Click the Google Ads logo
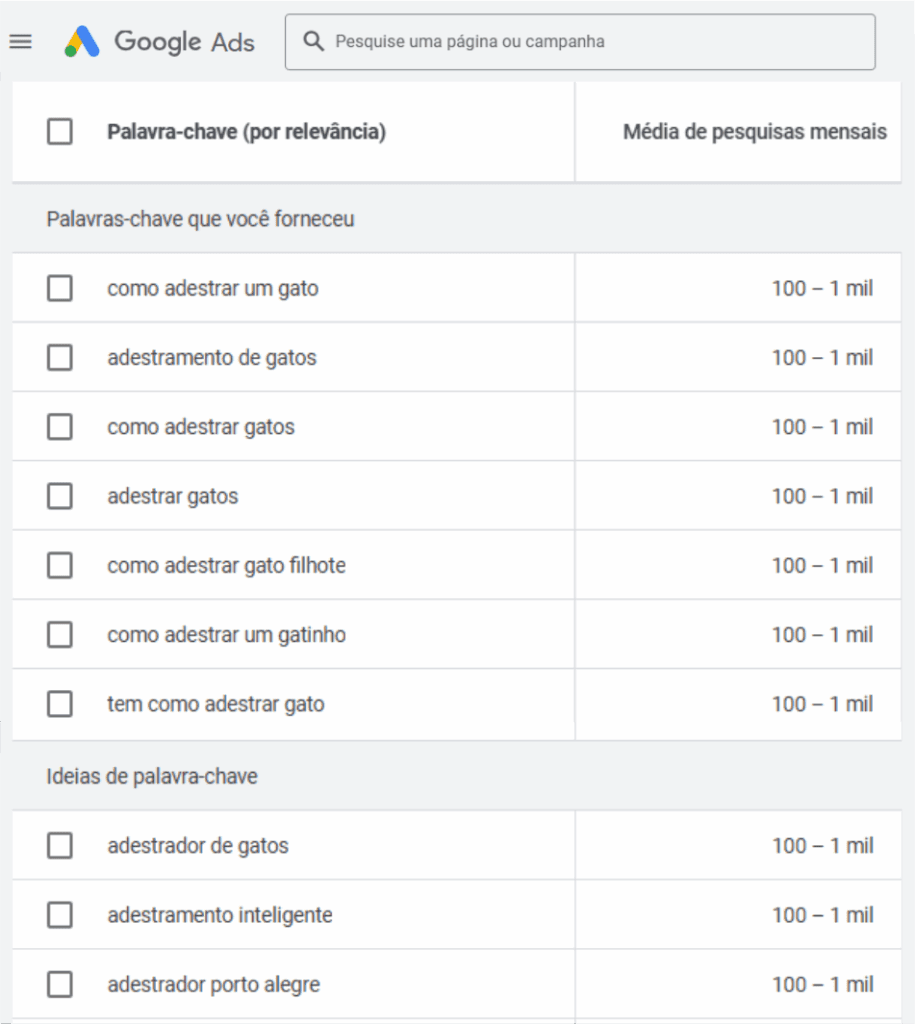 click(160, 42)
